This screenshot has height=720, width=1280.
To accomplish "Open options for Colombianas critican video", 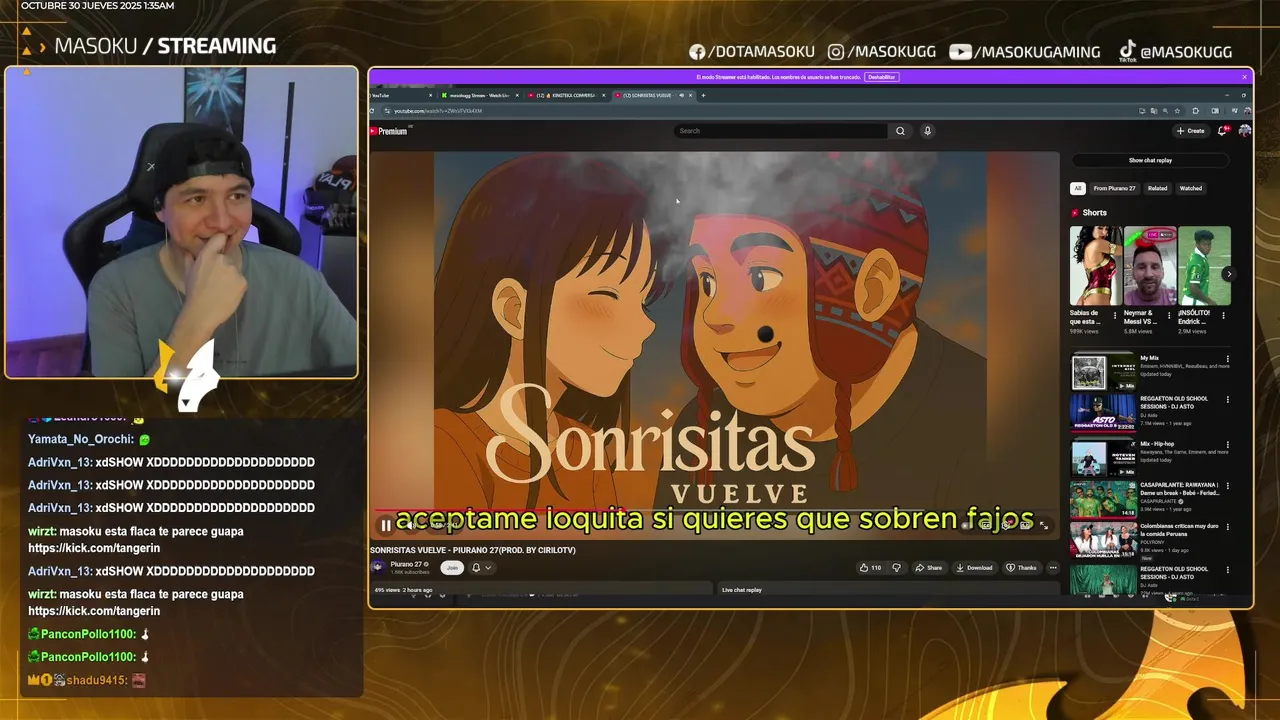I will tap(1228, 528).
